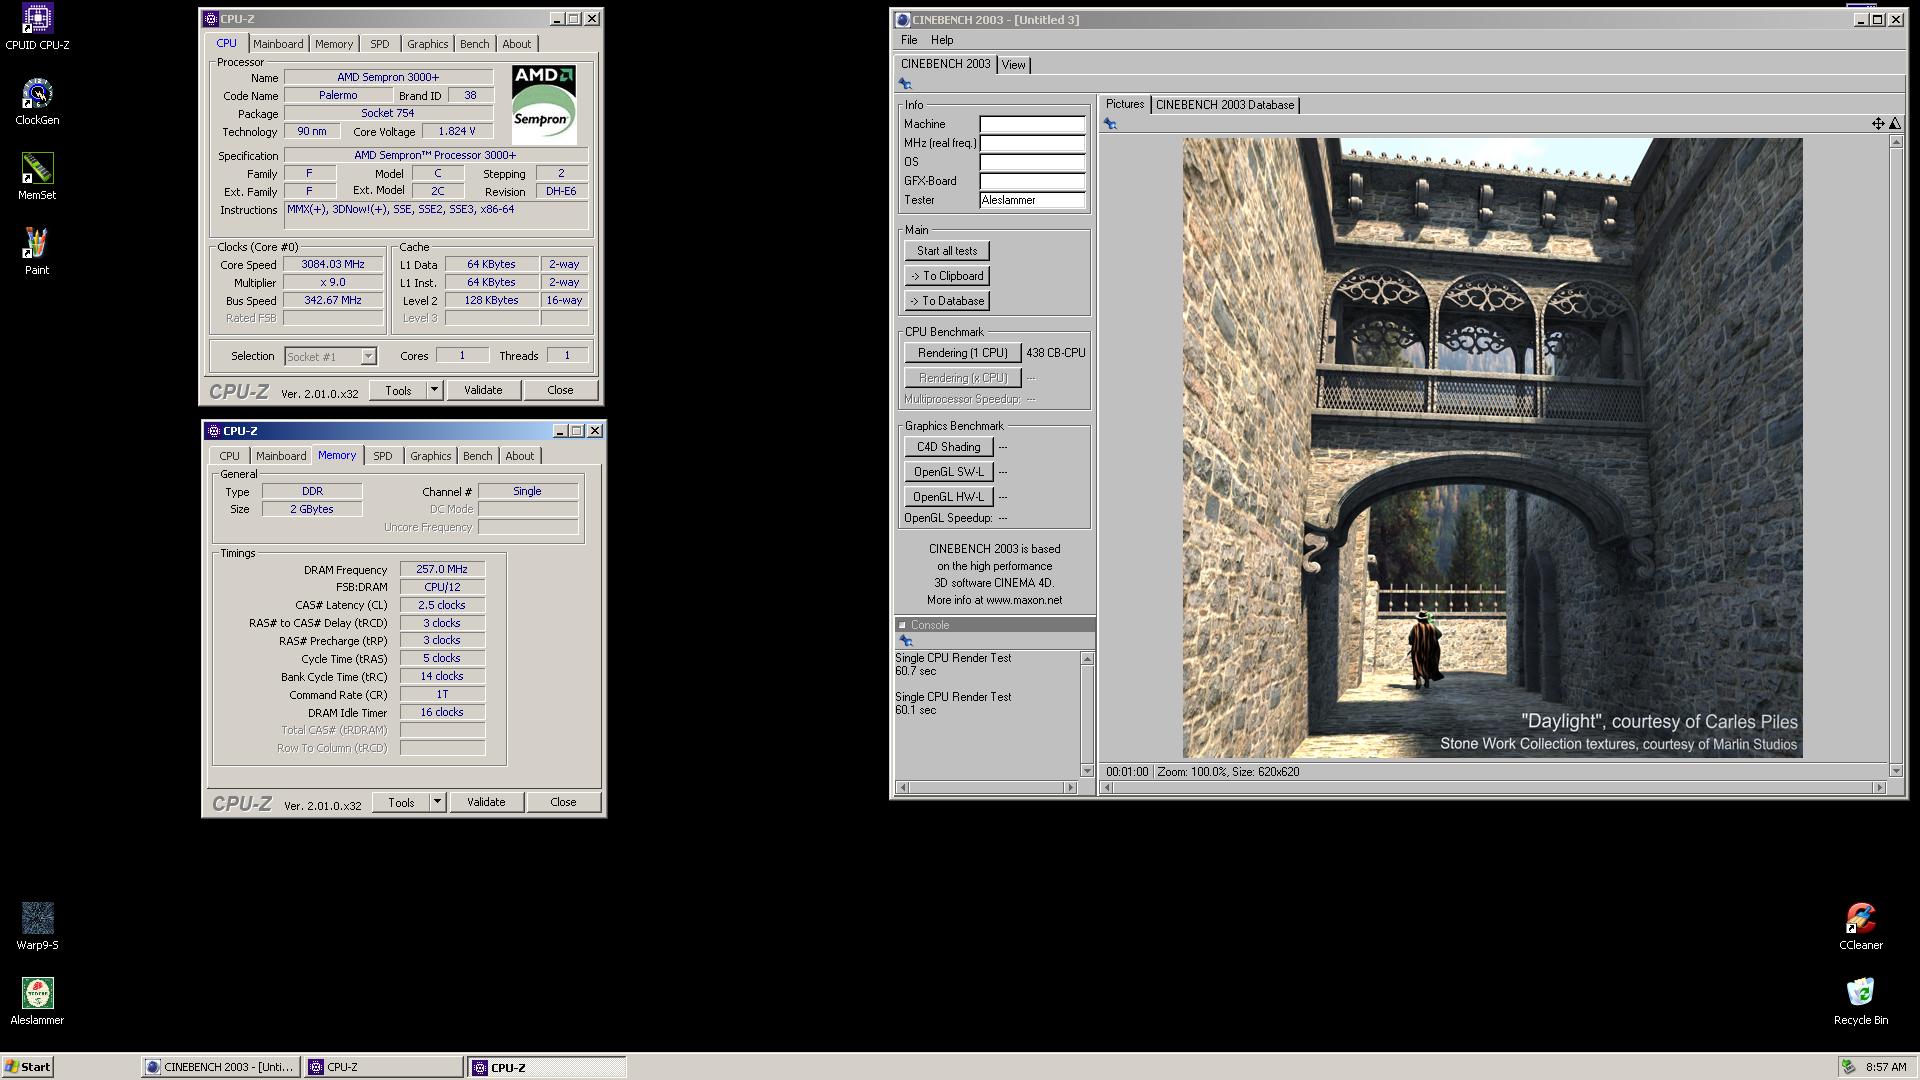
Task: Switch to View tab in CINEBENCH
Action: pyautogui.click(x=1013, y=65)
